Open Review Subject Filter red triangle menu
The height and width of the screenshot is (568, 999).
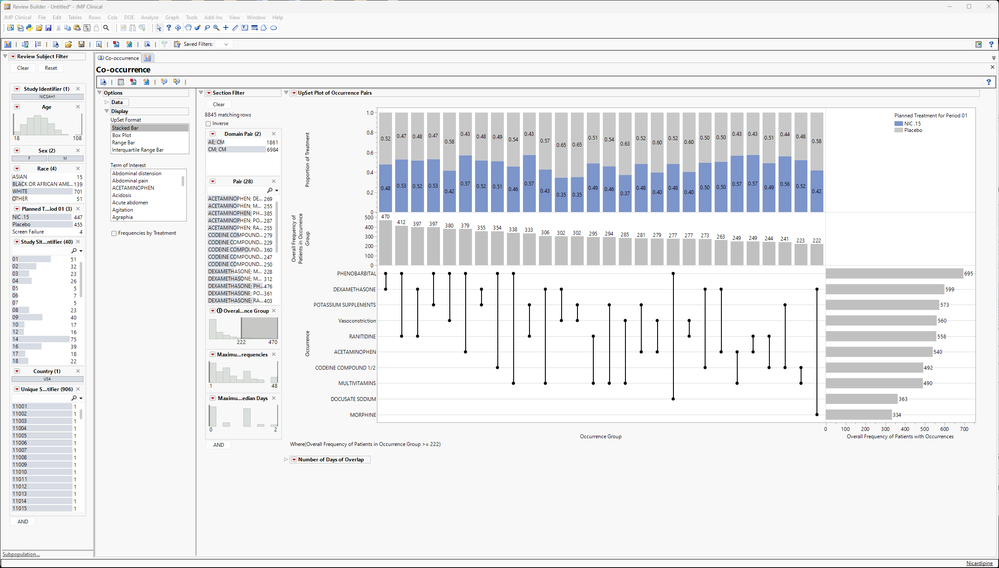click(13, 56)
